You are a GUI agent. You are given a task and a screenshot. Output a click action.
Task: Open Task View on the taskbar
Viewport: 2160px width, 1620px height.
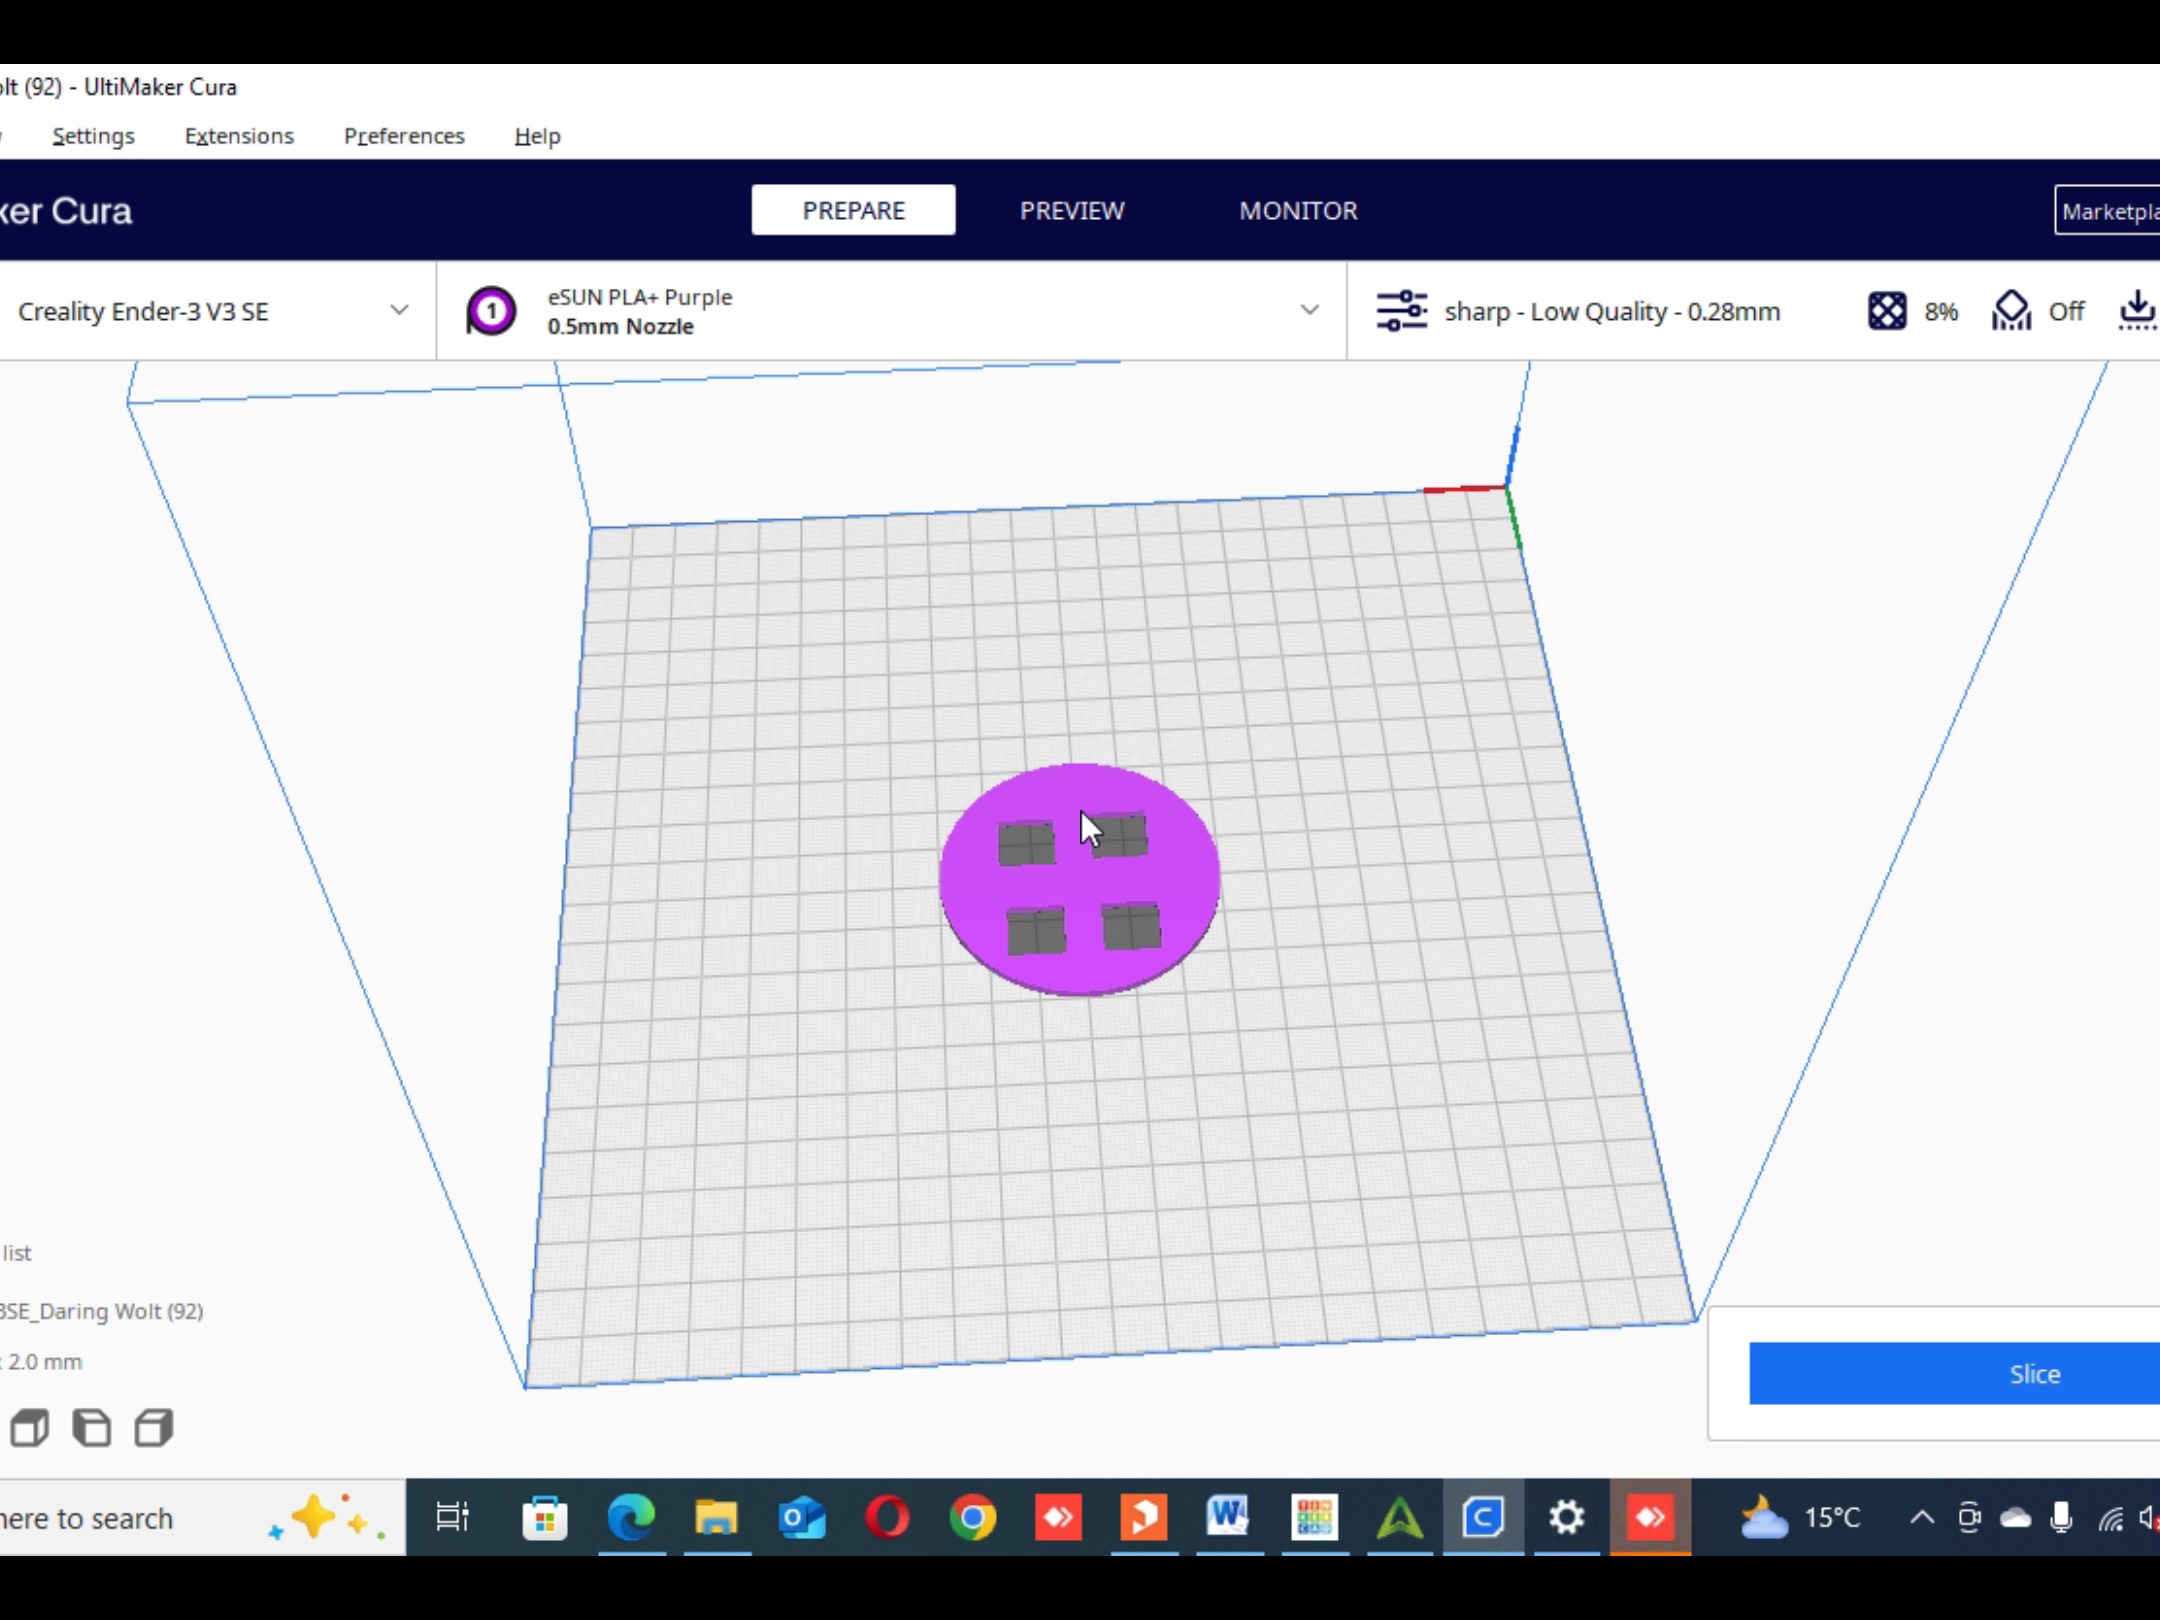[452, 1518]
